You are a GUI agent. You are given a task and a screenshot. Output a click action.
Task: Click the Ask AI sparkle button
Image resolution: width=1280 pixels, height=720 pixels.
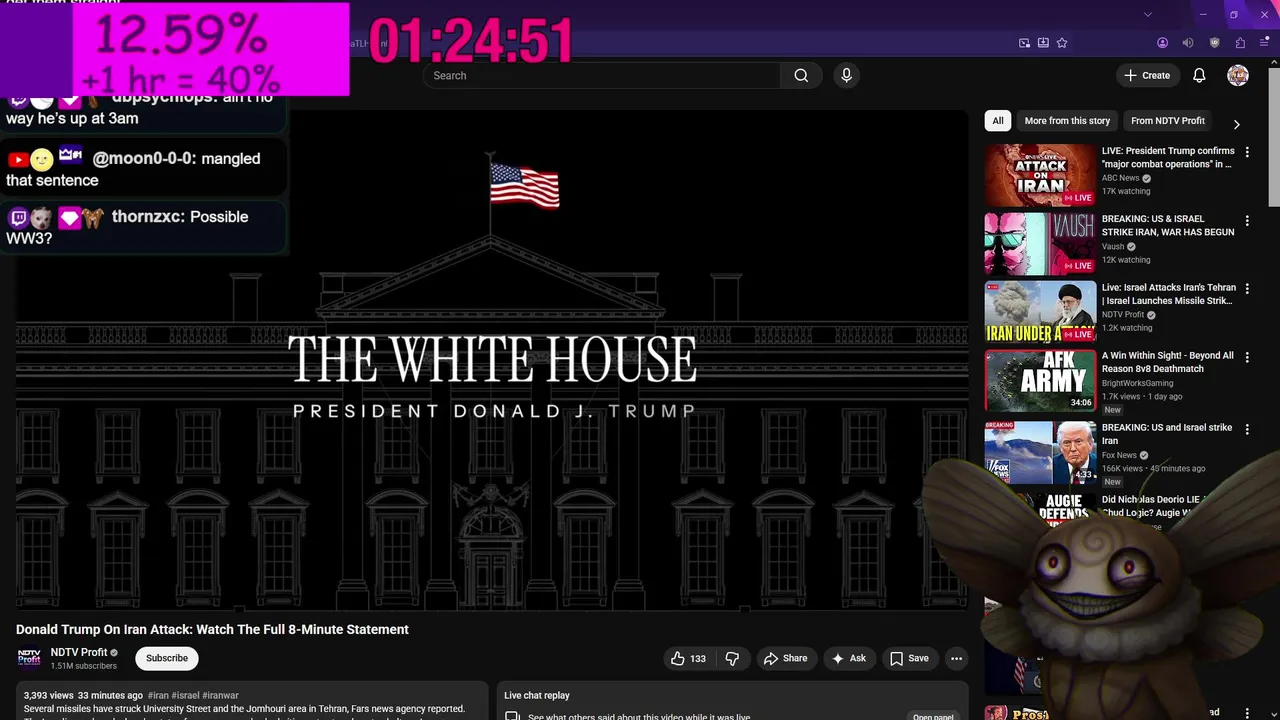coord(848,658)
